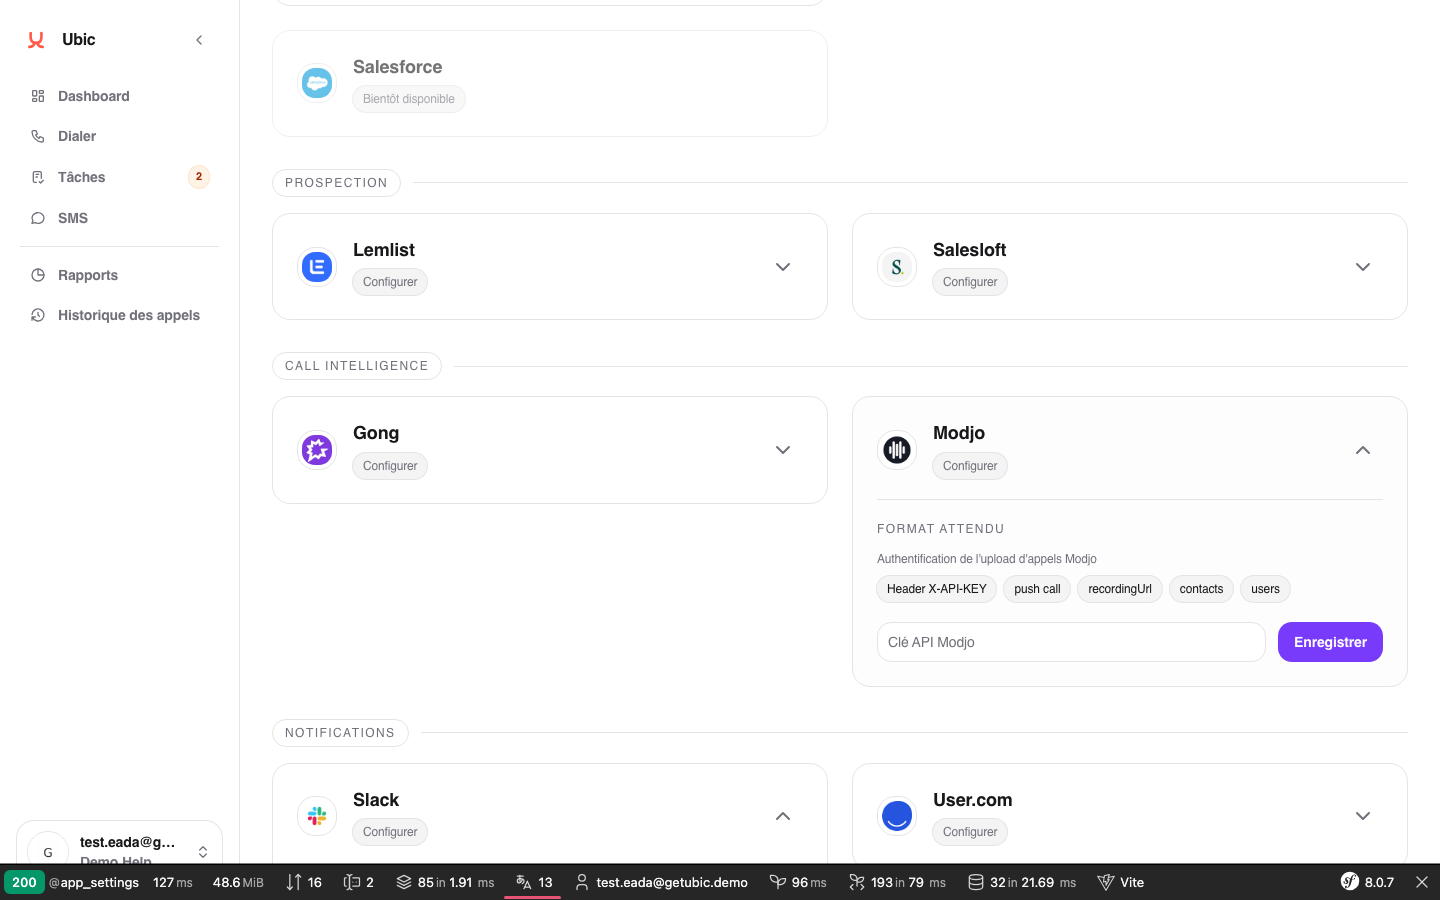Image resolution: width=1440 pixels, height=900 pixels.
Task: Click the PROSPECTION section label
Action: tap(336, 183)
